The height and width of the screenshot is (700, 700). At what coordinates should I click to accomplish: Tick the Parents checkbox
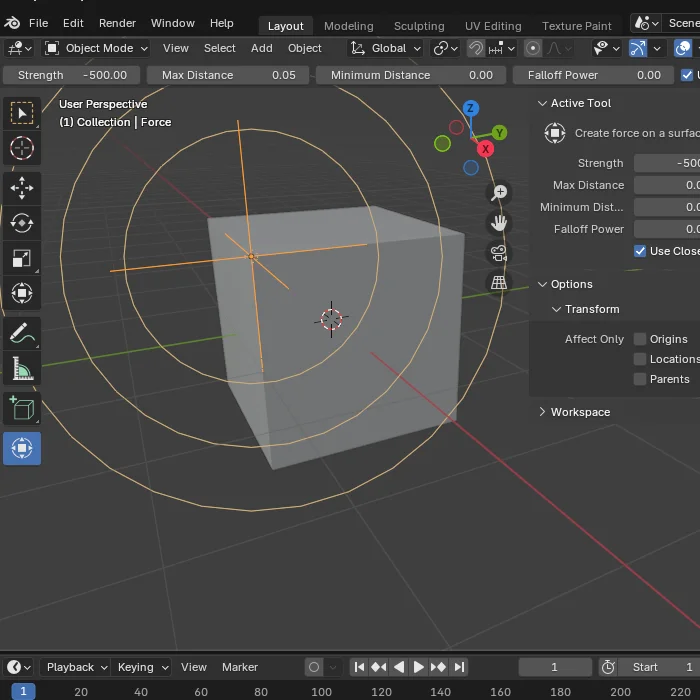click(x=640, y=379)
